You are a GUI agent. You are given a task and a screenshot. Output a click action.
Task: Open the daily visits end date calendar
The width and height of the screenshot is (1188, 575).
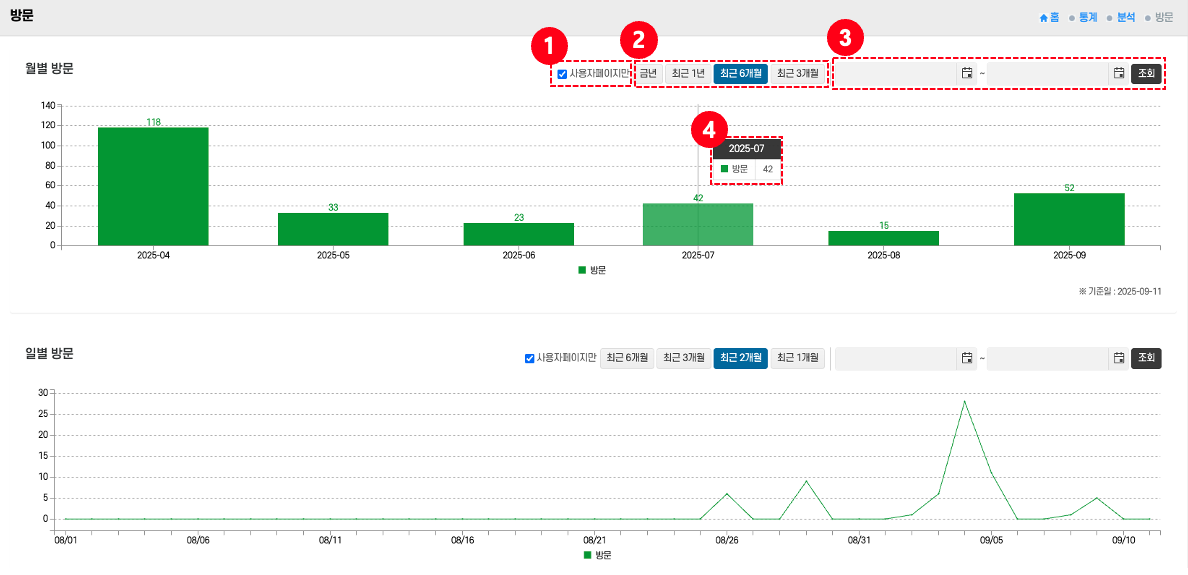tap(1119, 358)
